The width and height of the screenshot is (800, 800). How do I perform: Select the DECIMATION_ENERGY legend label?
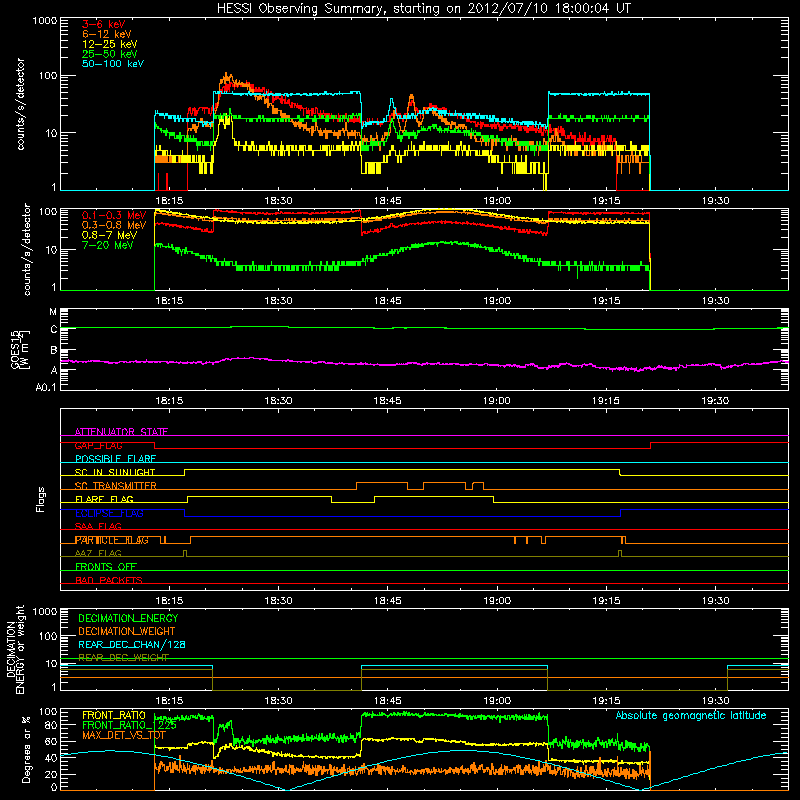click(x=128, y=618)
